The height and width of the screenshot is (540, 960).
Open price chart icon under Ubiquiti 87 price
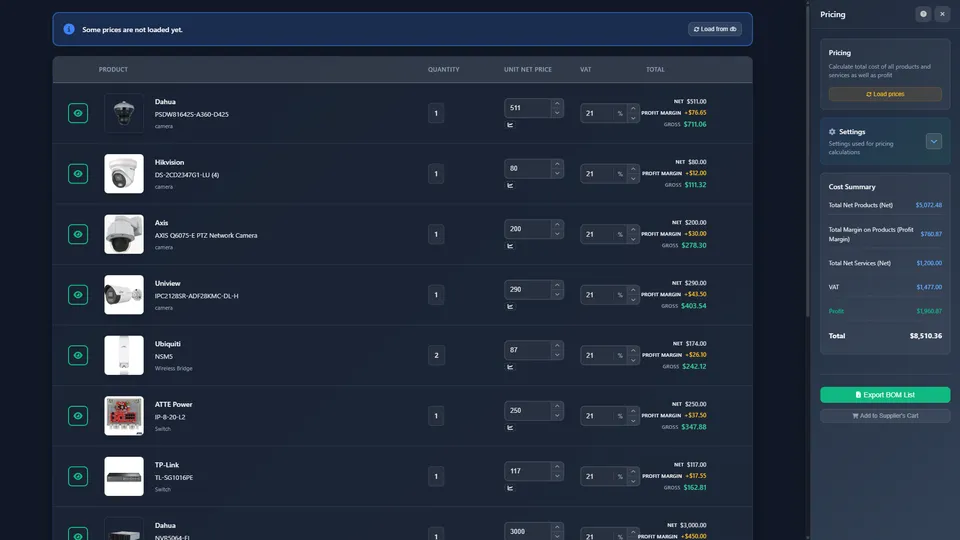(510, 367)
